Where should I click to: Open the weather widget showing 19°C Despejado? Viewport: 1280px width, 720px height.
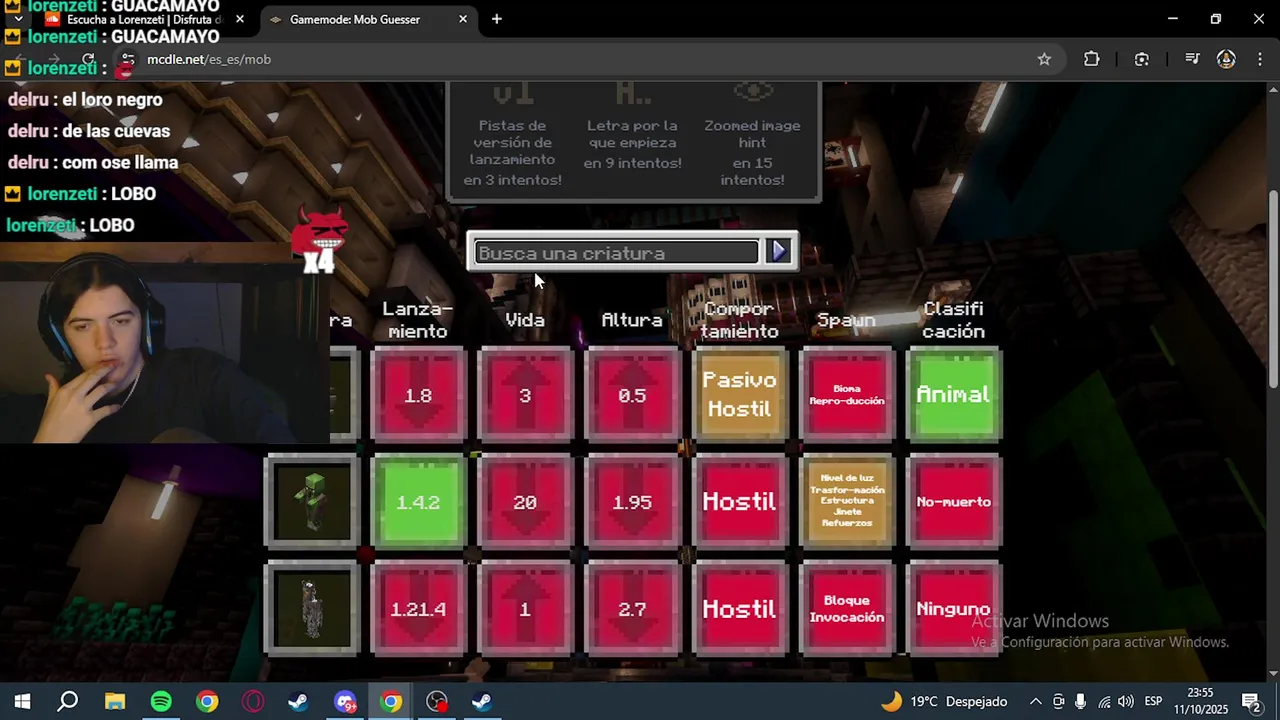(944, 702)
